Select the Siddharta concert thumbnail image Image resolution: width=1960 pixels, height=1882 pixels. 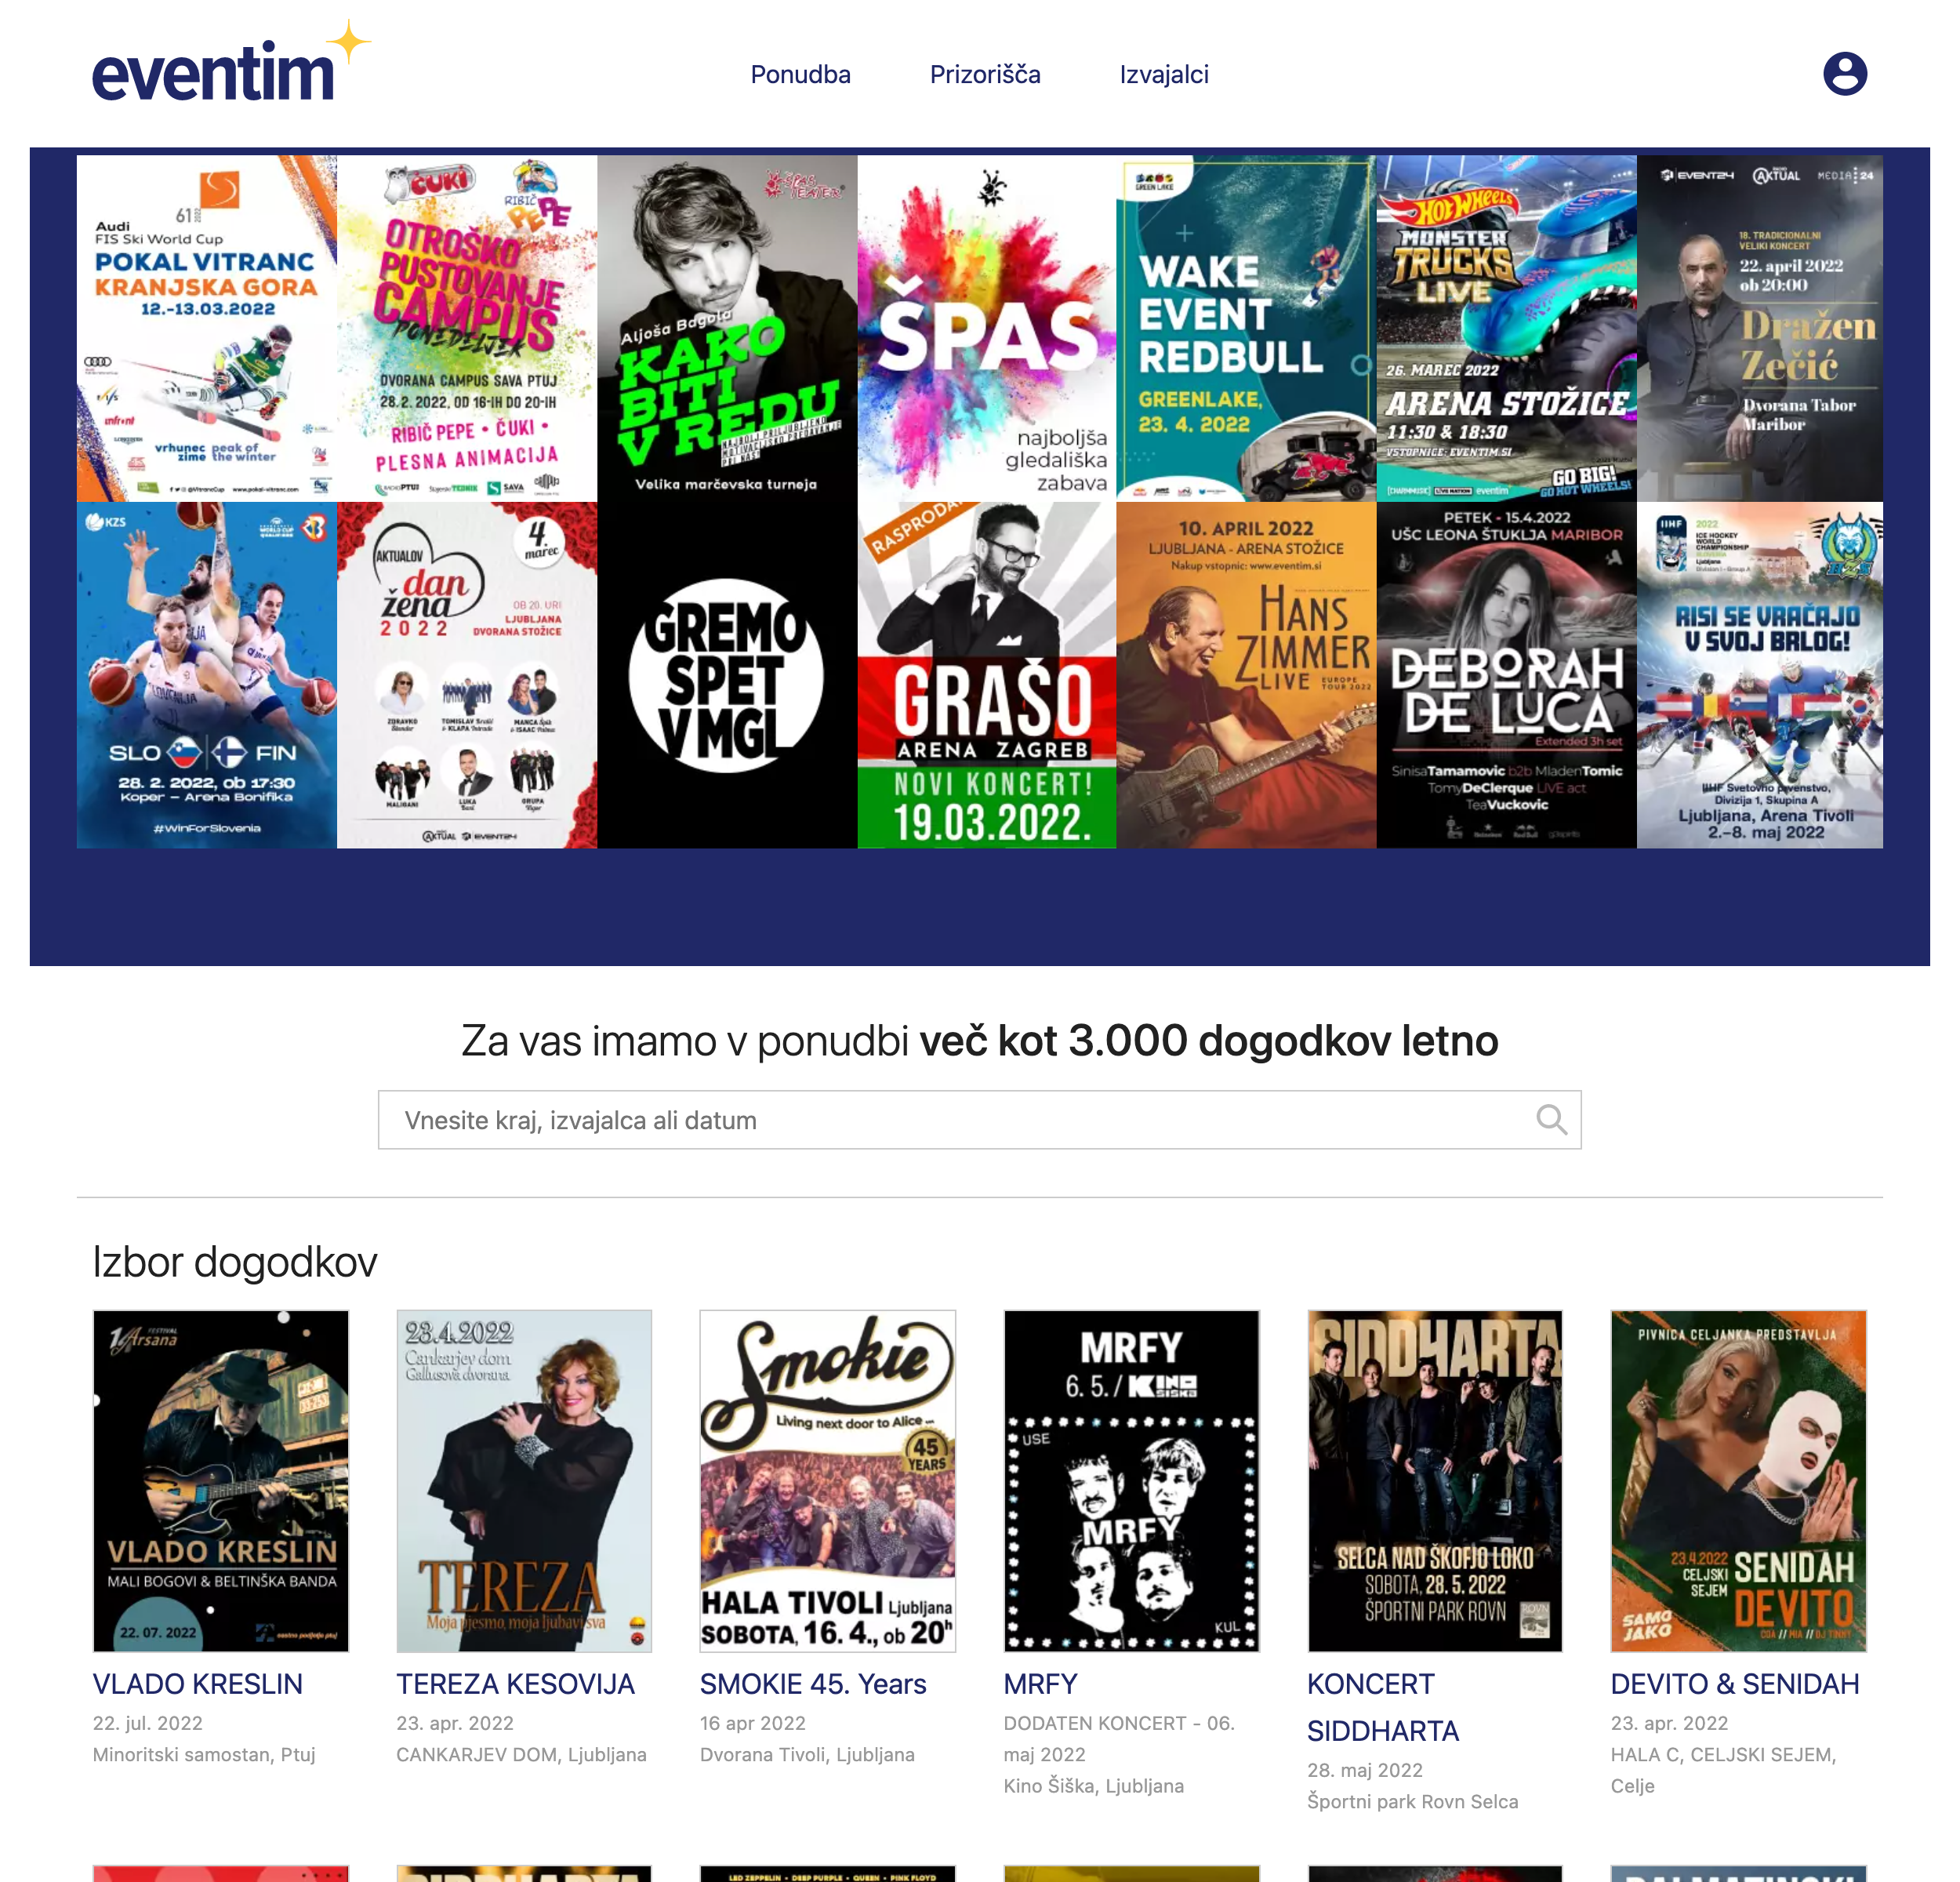pos(1434,1480)
